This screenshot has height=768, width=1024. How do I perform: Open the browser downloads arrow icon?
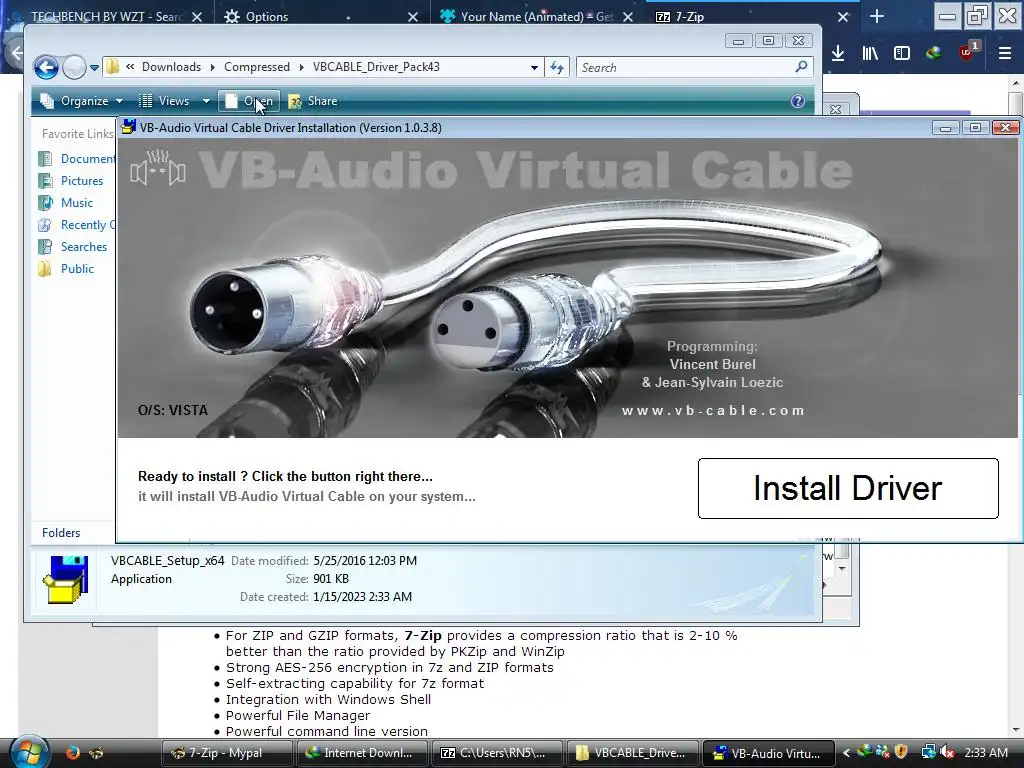coord(838,54)
